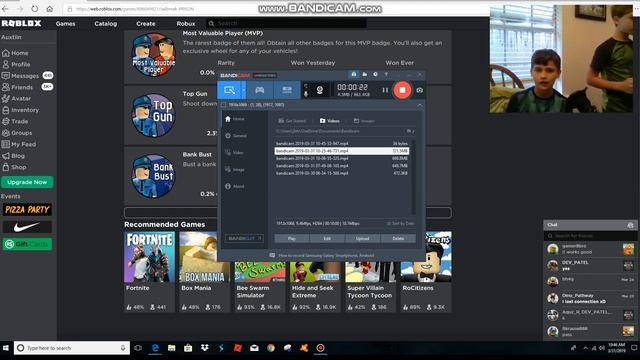The height and width of the screenshot is (360, 640).
Task: Click the Edit button in Bandicam
Action: [x=327, y=238]
